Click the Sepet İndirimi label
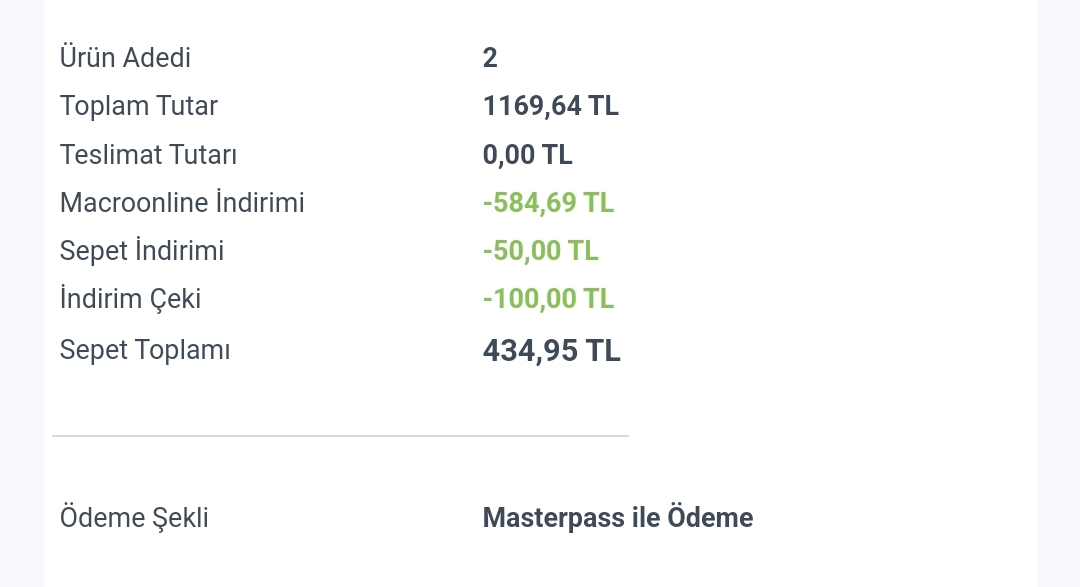The width and height of the screenshot is (1080, 587). (142, 251)
